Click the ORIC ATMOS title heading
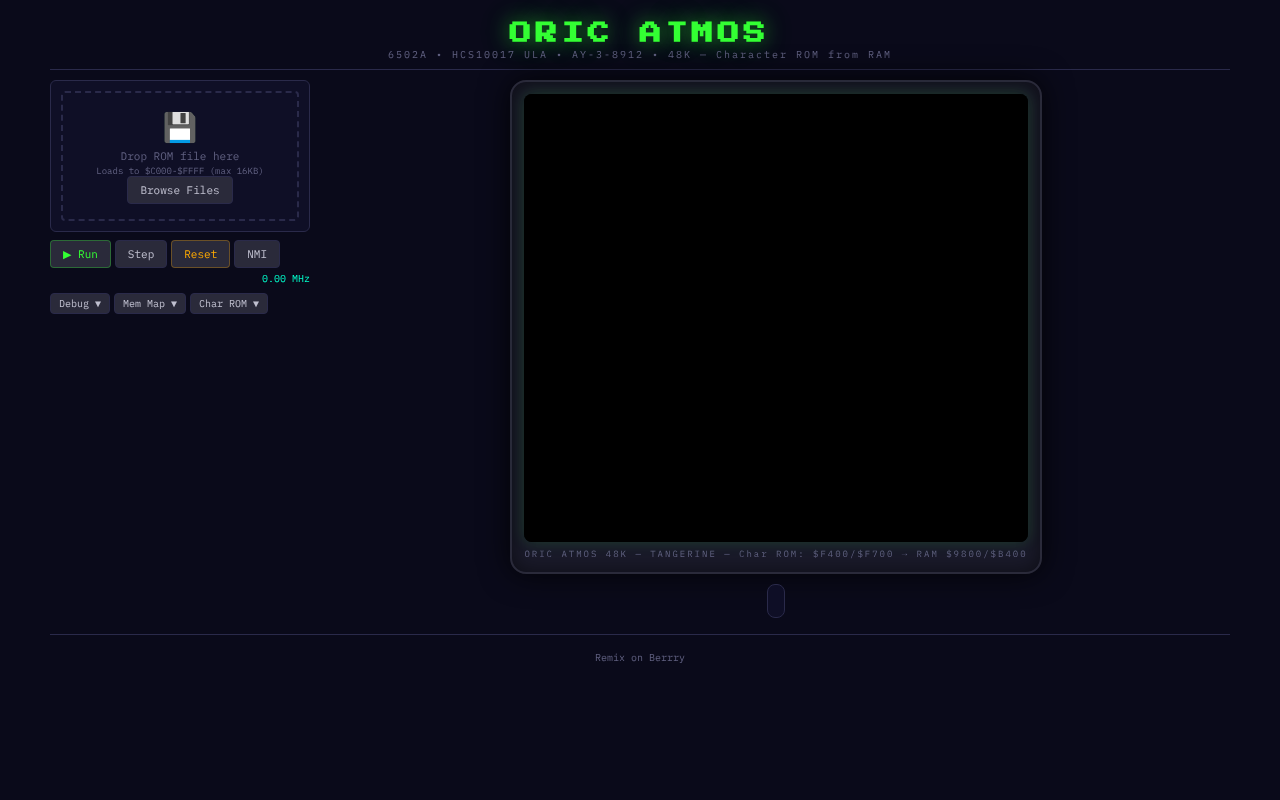The width and height of the screenshot is (1280, 800). click(x=640, y=32)
